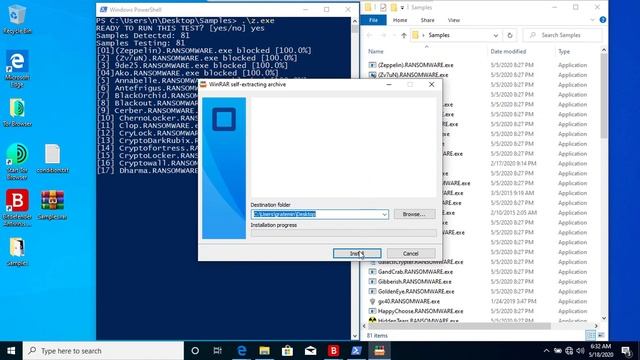The width and height of the screenshot is (640, 360).
Task: Click the Back arrow in File Explorer
Action: click(x=369, y=36)
